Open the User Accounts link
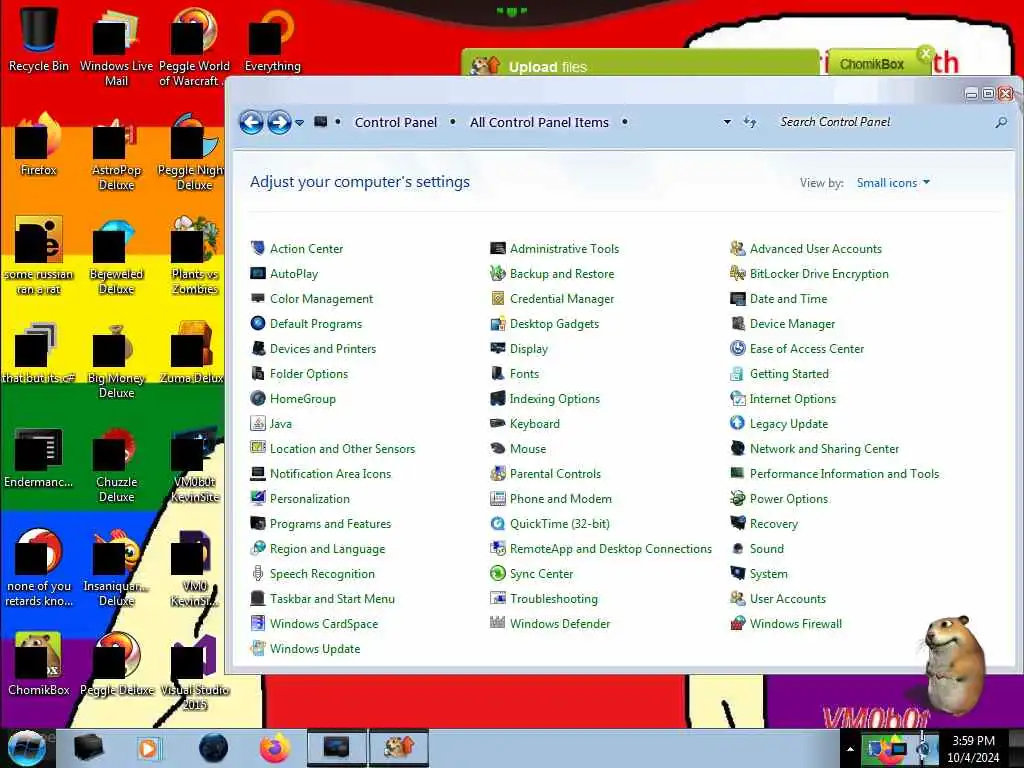This screenshot has width=1024, height=768. click(x=788, y=598)
